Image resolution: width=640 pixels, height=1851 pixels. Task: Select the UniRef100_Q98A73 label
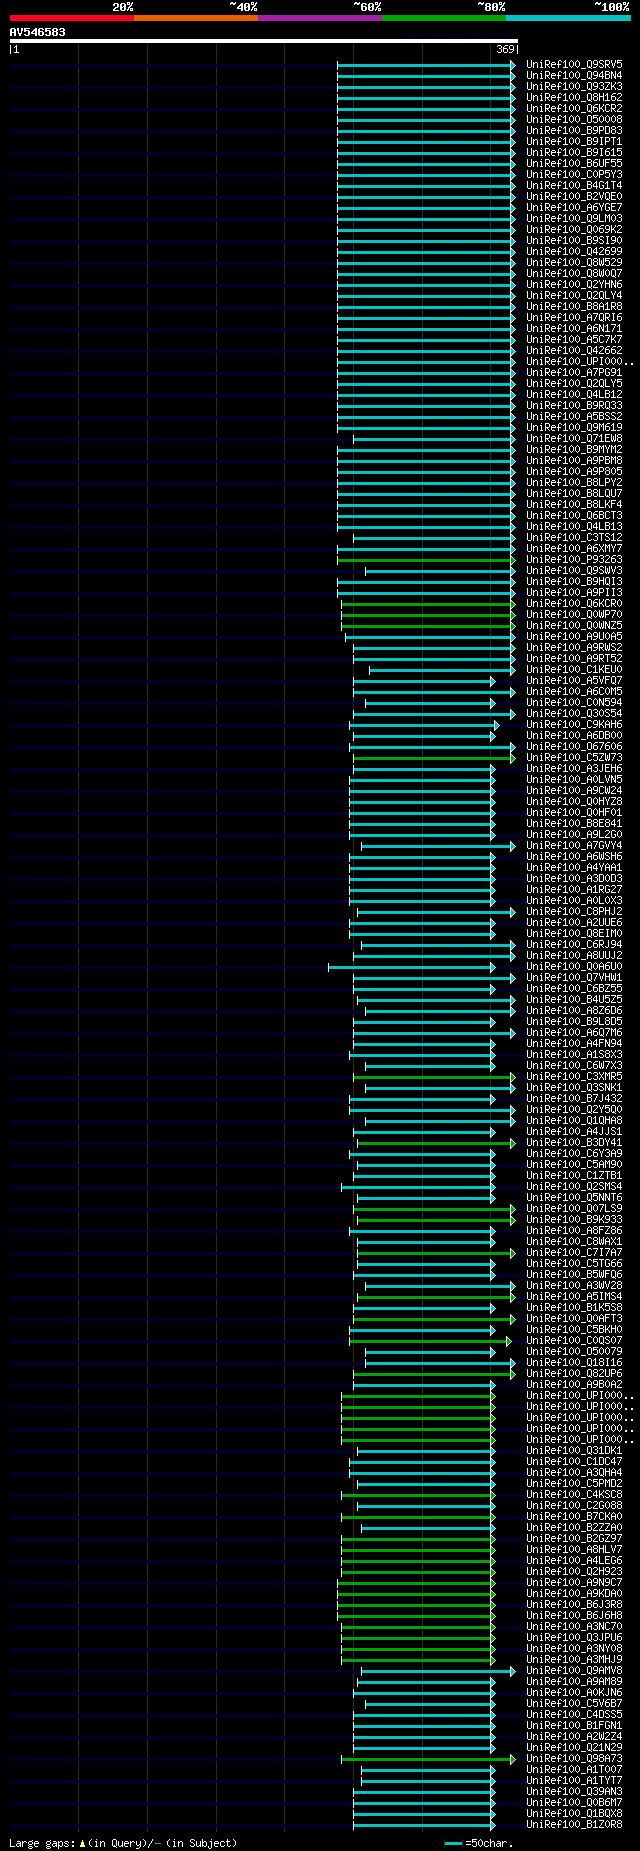coord(574,1758)
